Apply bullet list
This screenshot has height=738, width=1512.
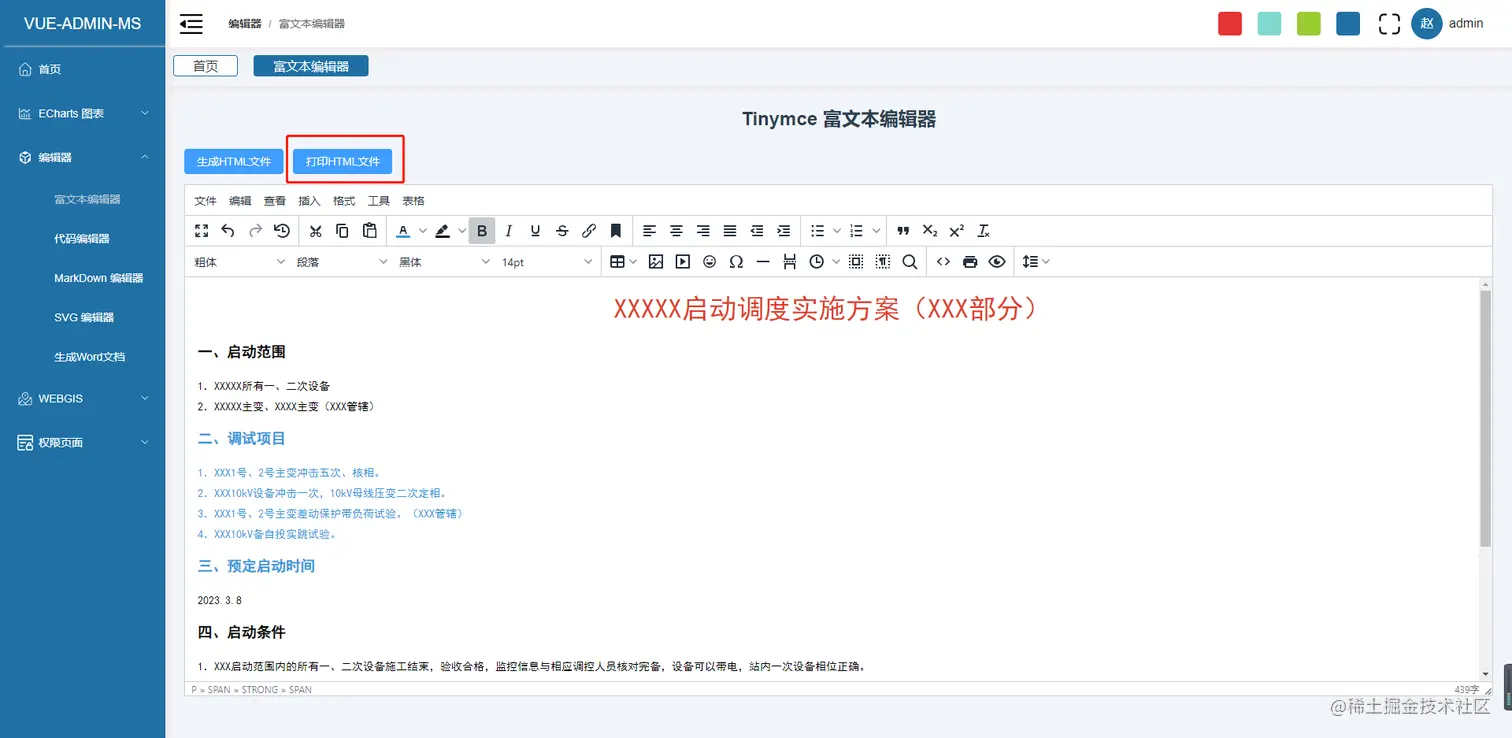[x=817, y=231]
